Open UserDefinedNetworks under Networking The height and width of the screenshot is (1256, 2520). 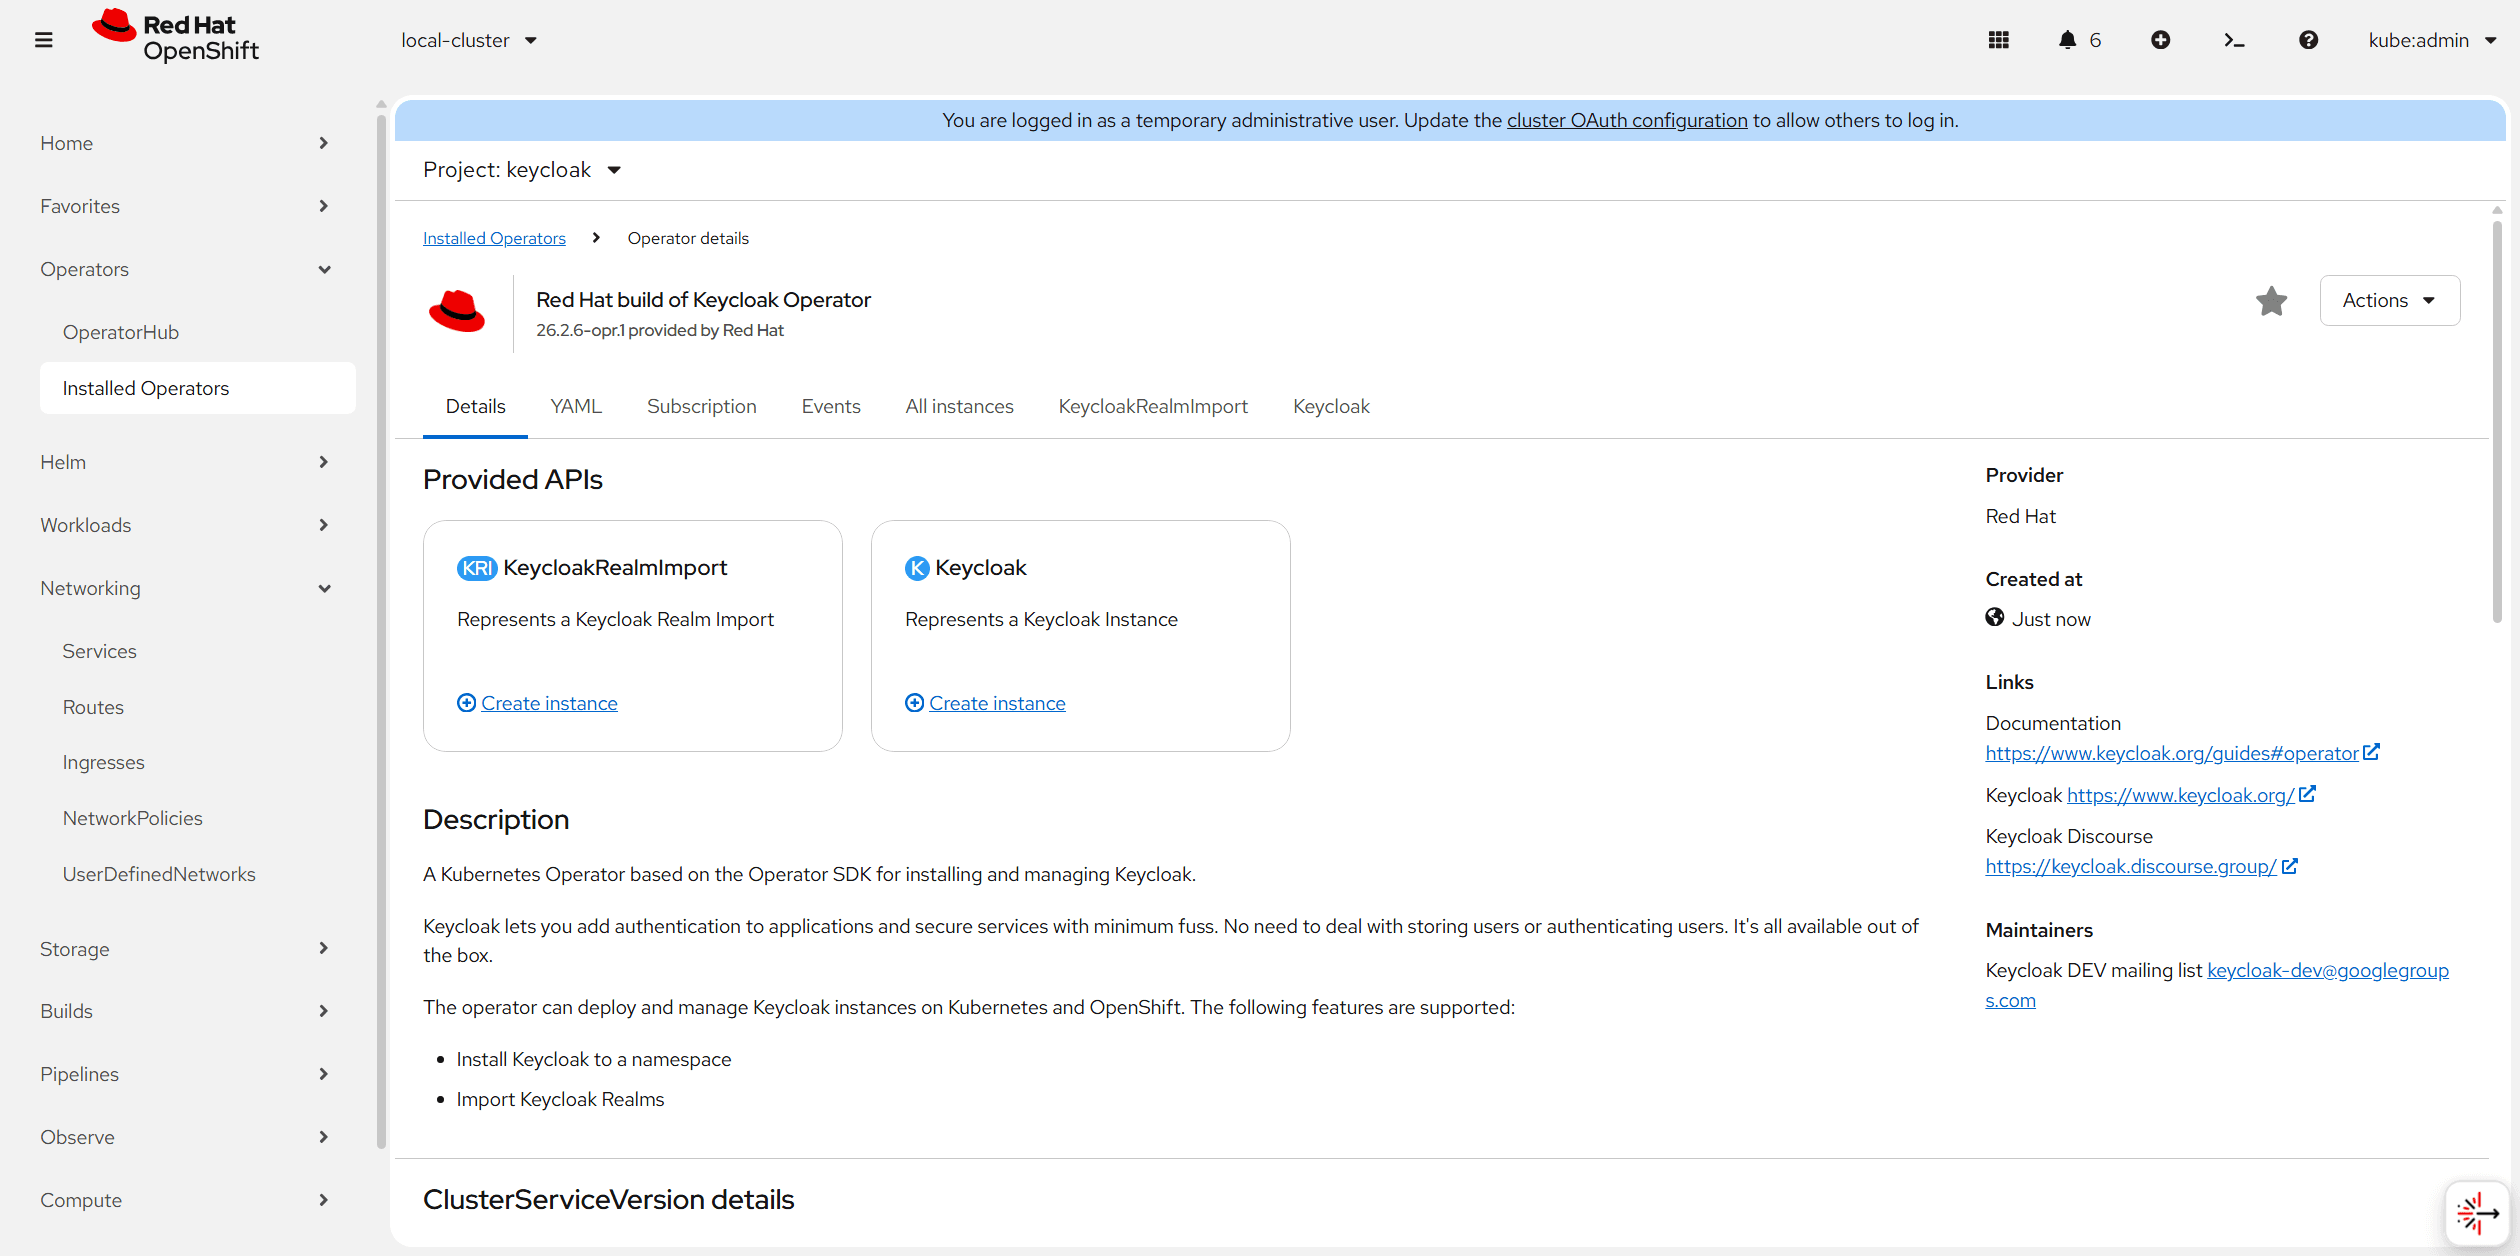point(198,874)
